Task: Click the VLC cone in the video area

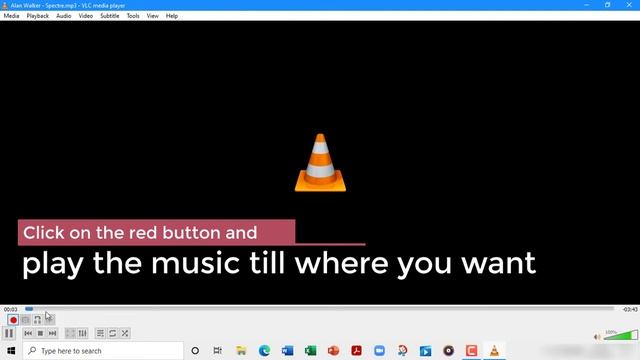Action: pyautogui.click(x=320, y=162)
